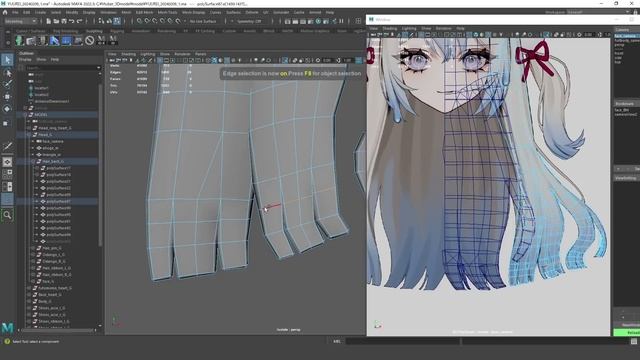Toggle Snap to Points magnet

tap(155, 21)
